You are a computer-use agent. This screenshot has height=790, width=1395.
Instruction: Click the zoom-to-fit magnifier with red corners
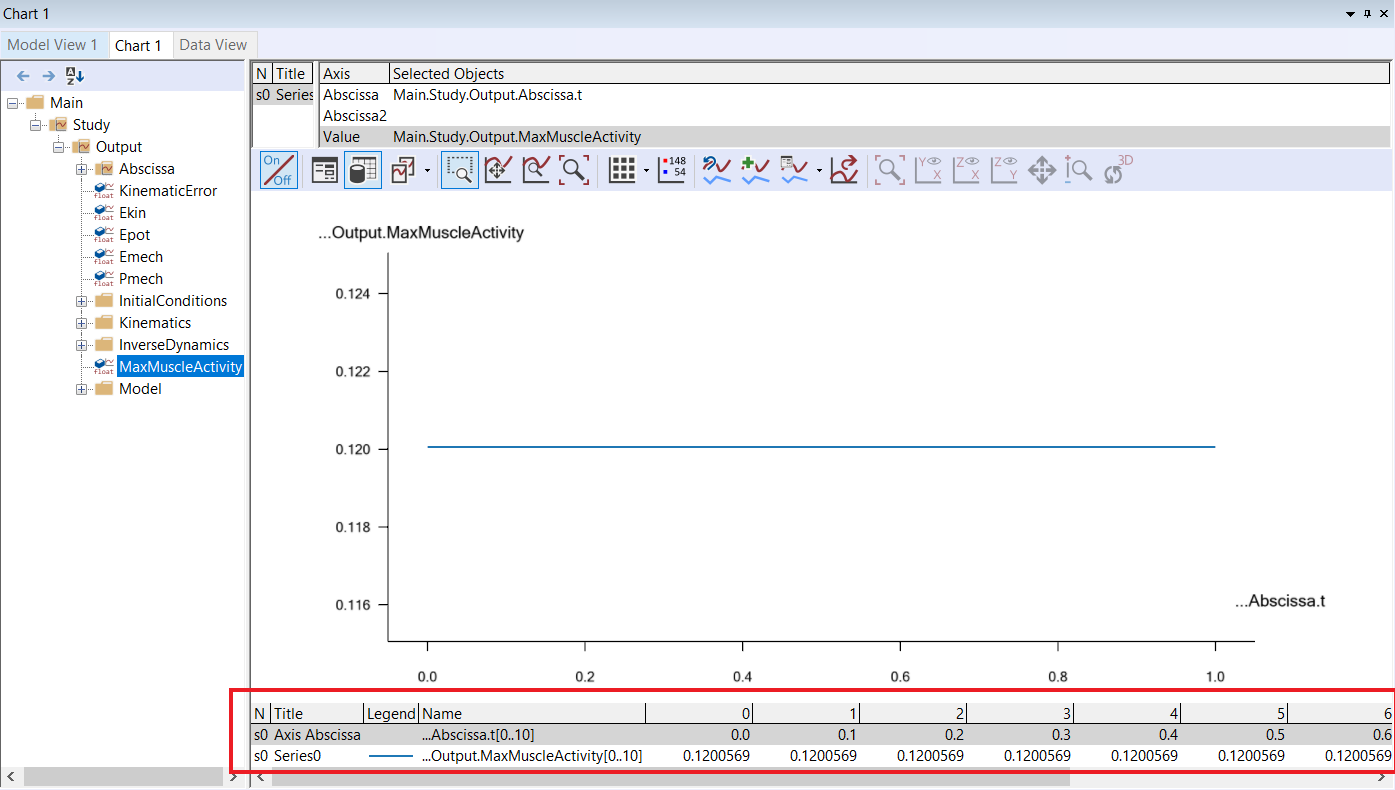pyautogui.click(x=574, y=170)
